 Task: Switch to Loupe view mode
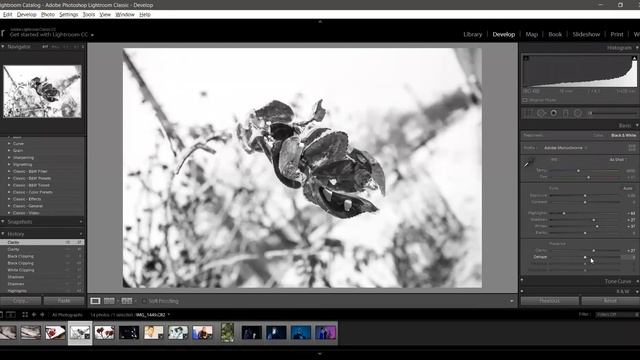[x=95, y=301]
